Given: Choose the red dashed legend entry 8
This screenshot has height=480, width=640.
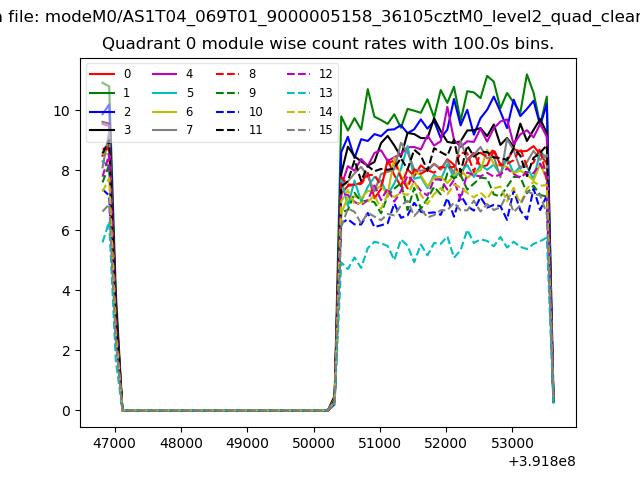Looking at the screenshot, I should pos(236,74).
